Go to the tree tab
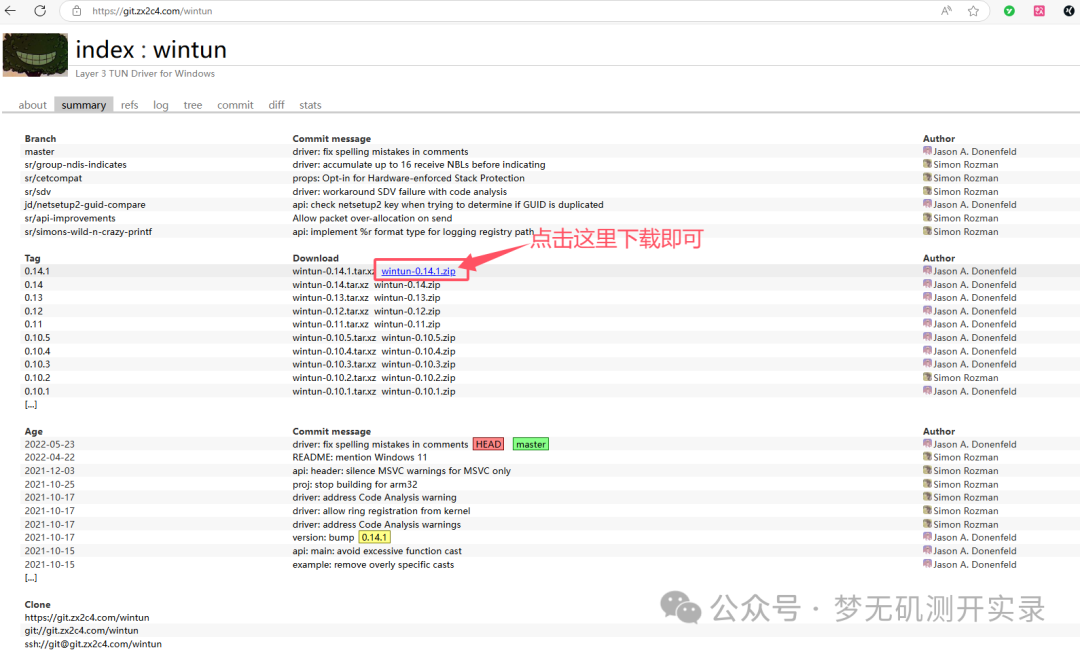The width and height of the screenshot is (1080, 652). (x=193, y=105)
